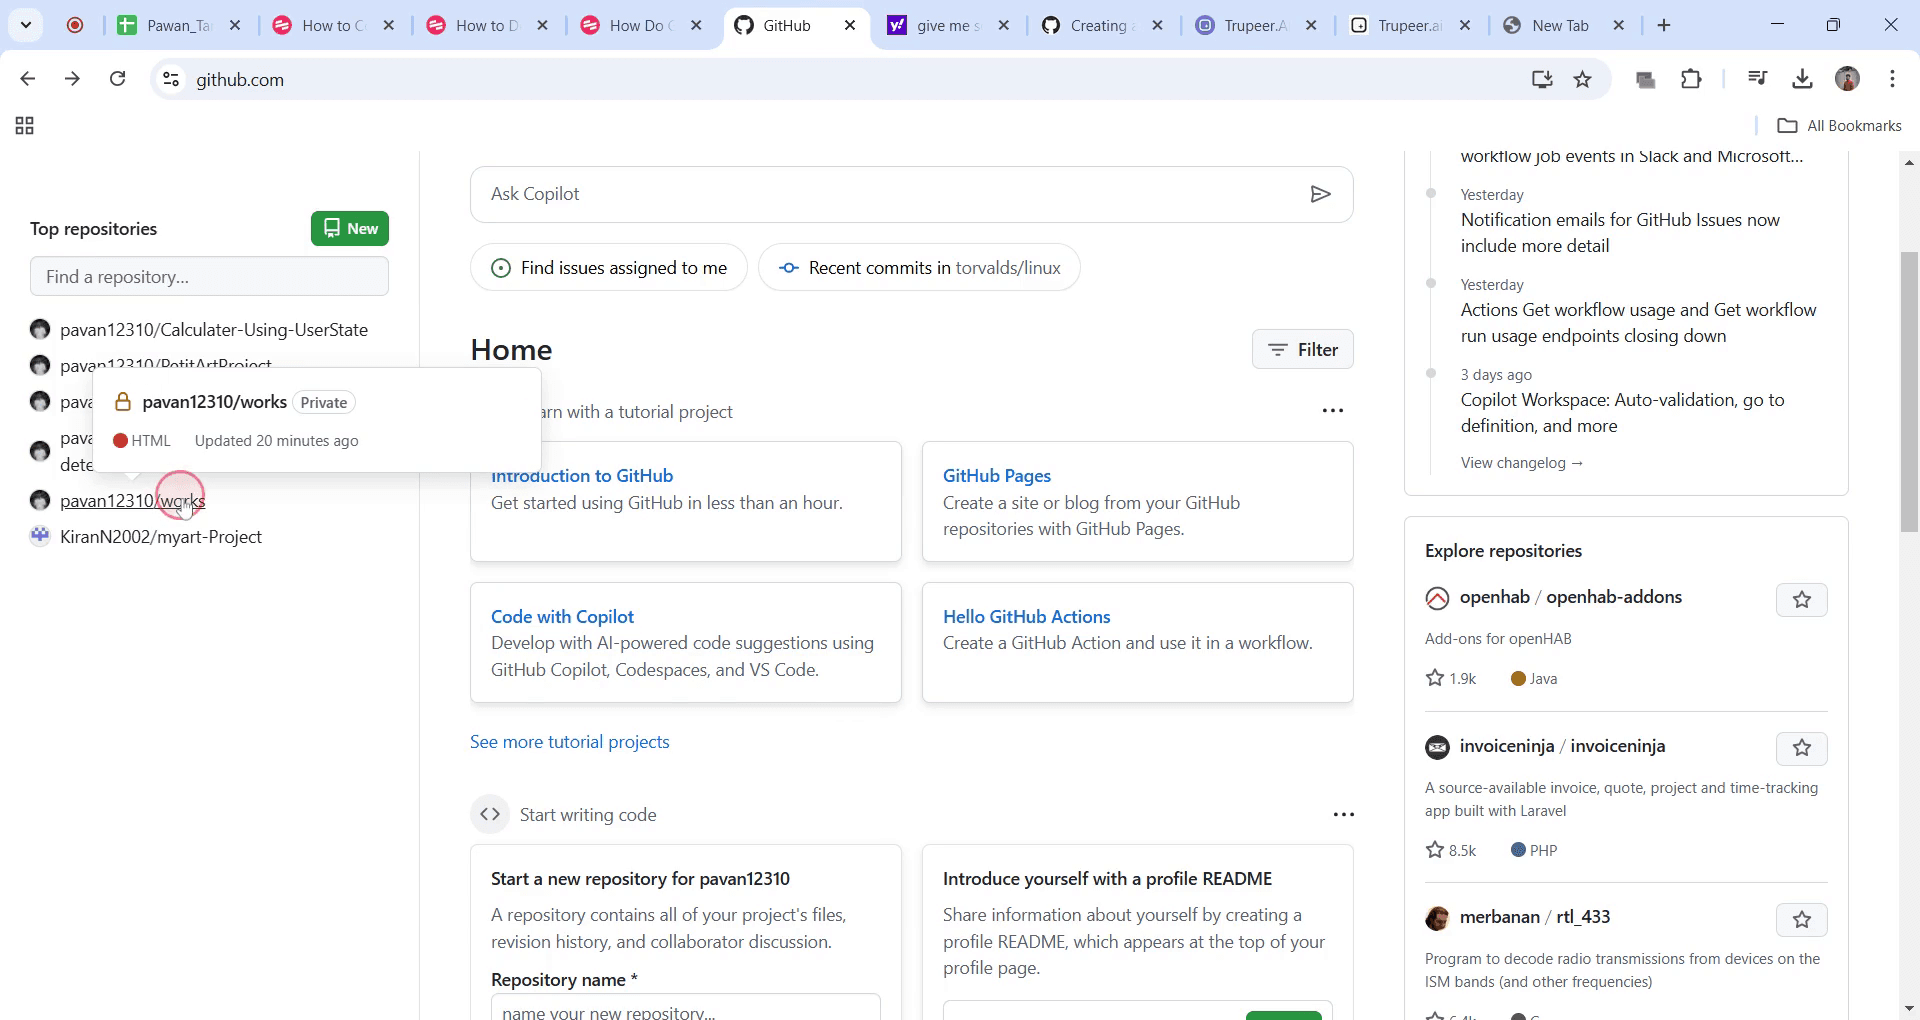Click the code brackets icon beside Start writing code
Viewport: 1920px width, 1020px height.
490,815
